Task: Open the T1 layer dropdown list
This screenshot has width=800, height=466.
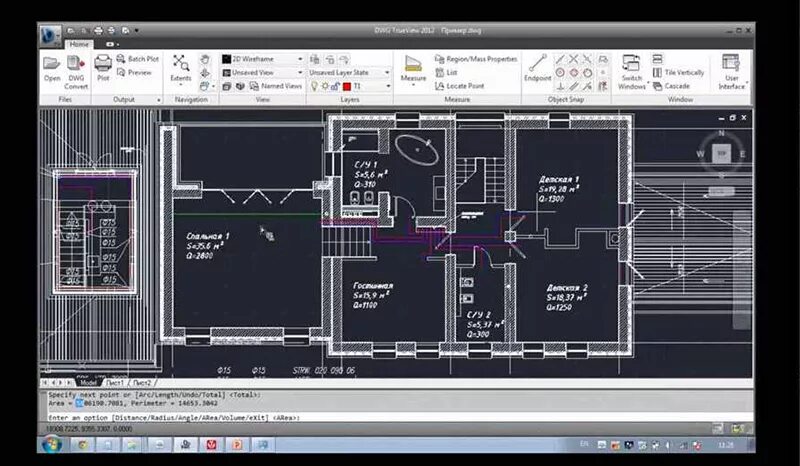Action: click(388, 86)
